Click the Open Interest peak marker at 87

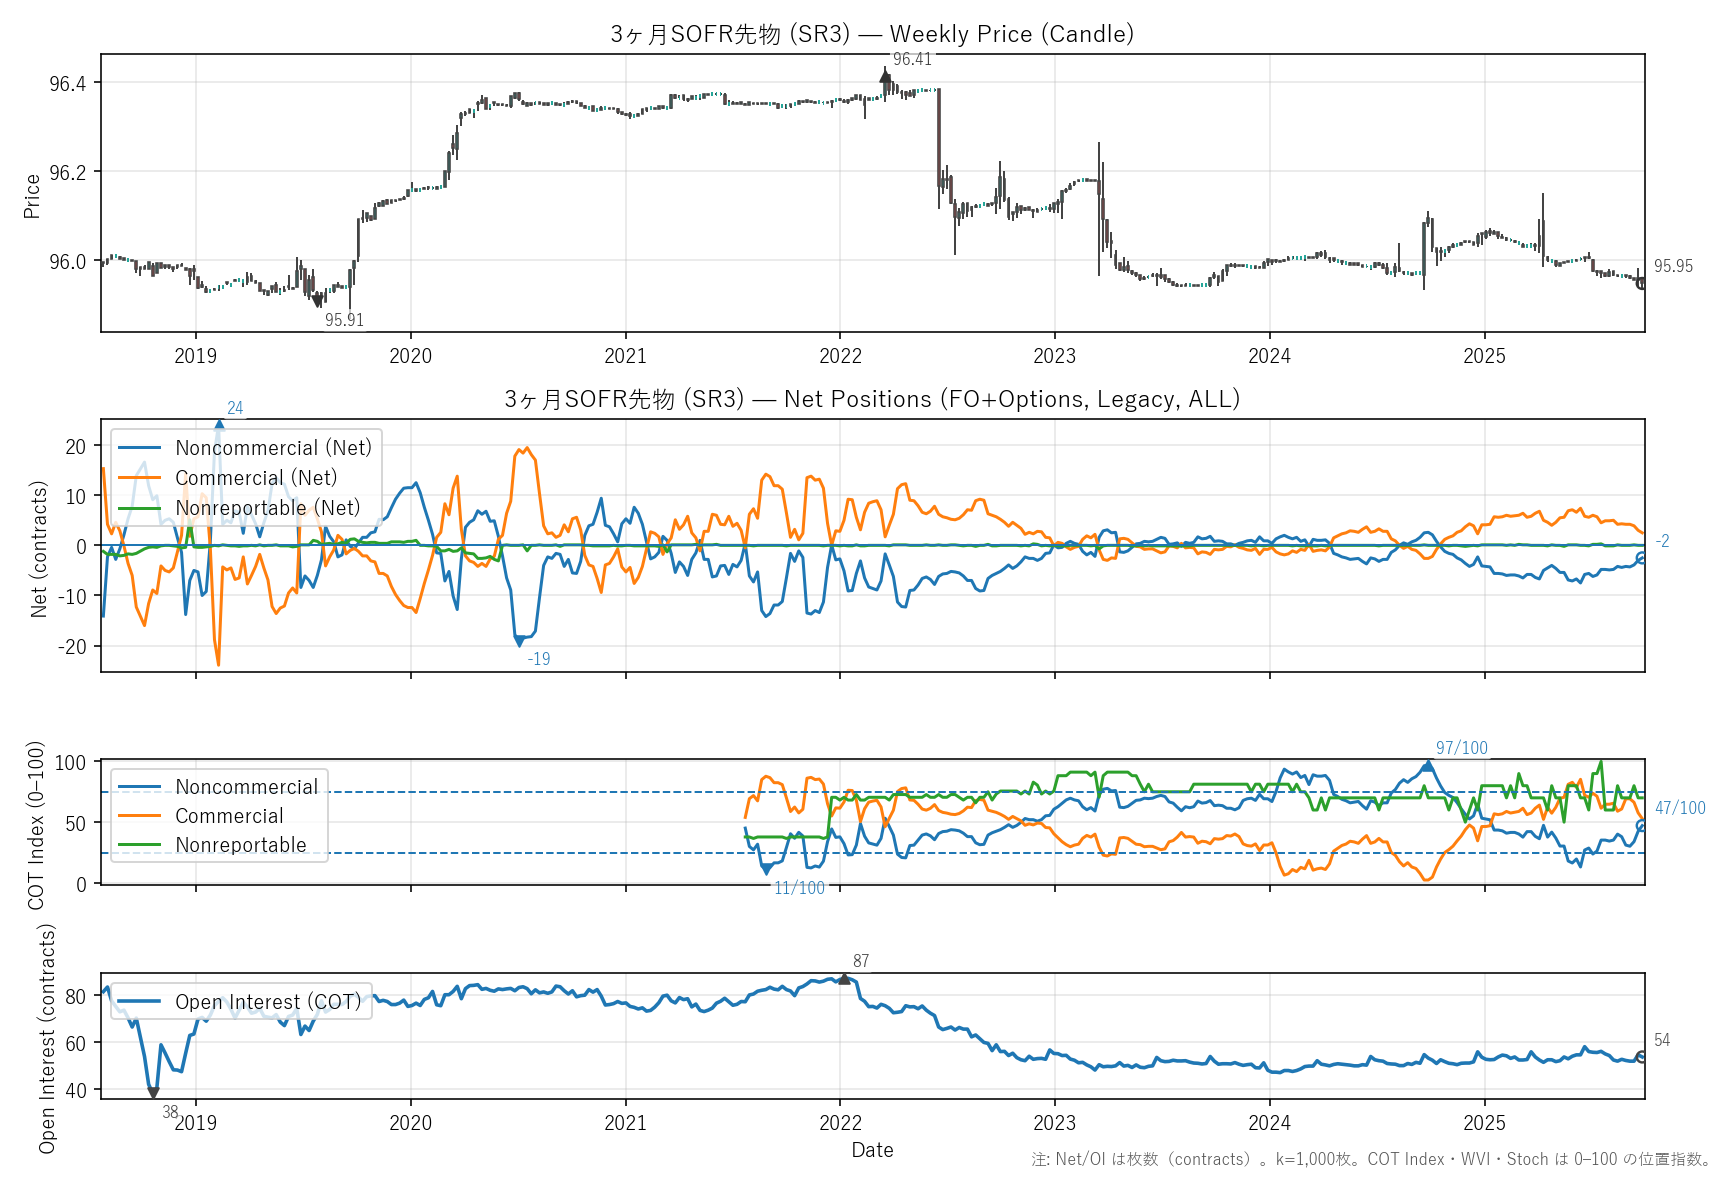pos(845,979)
